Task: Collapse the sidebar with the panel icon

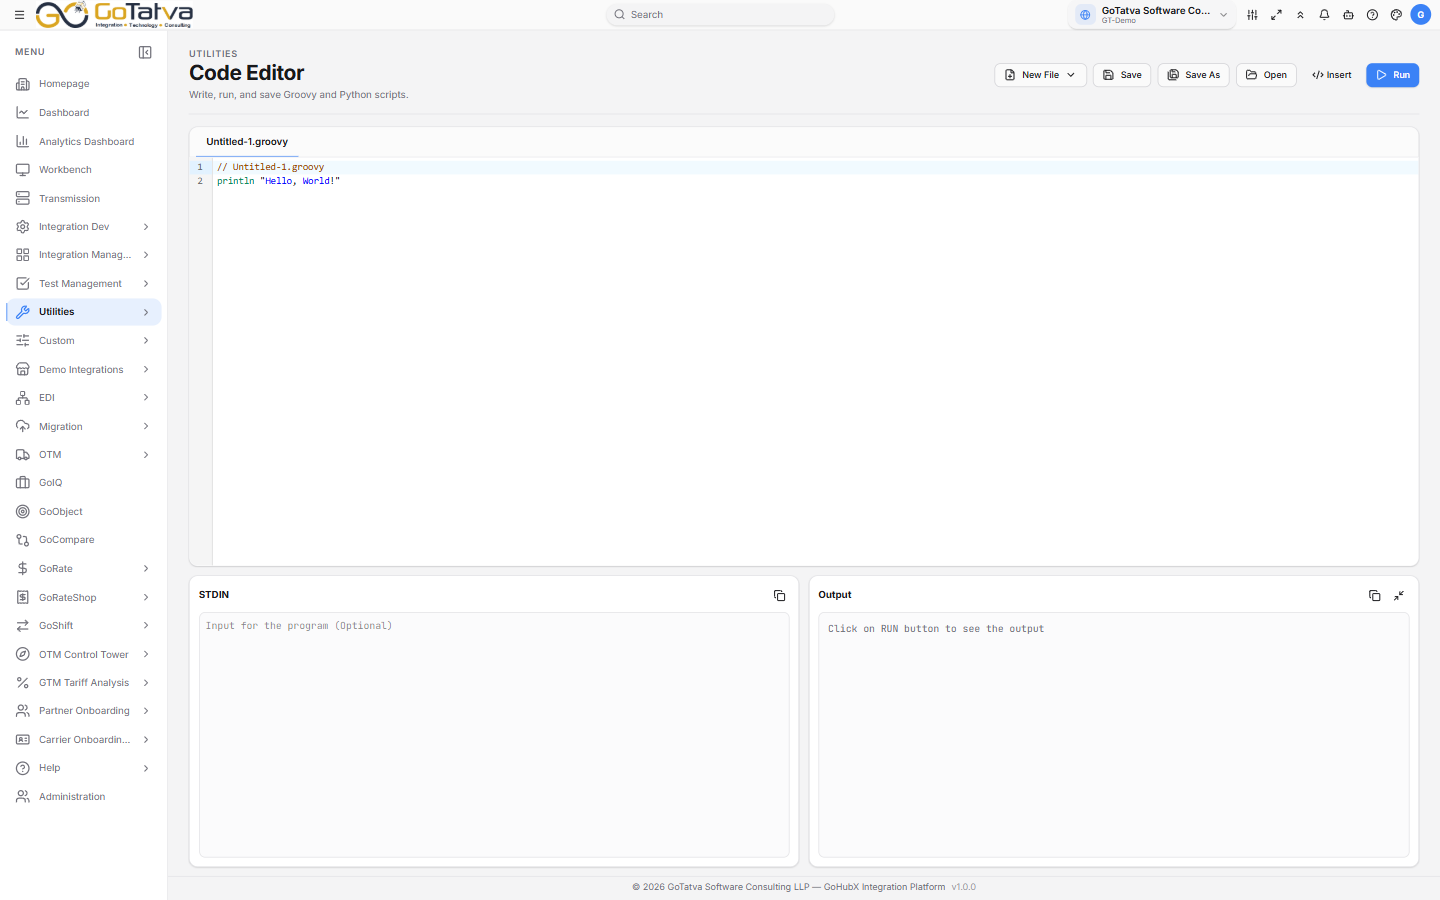Action: pos(145,52)
